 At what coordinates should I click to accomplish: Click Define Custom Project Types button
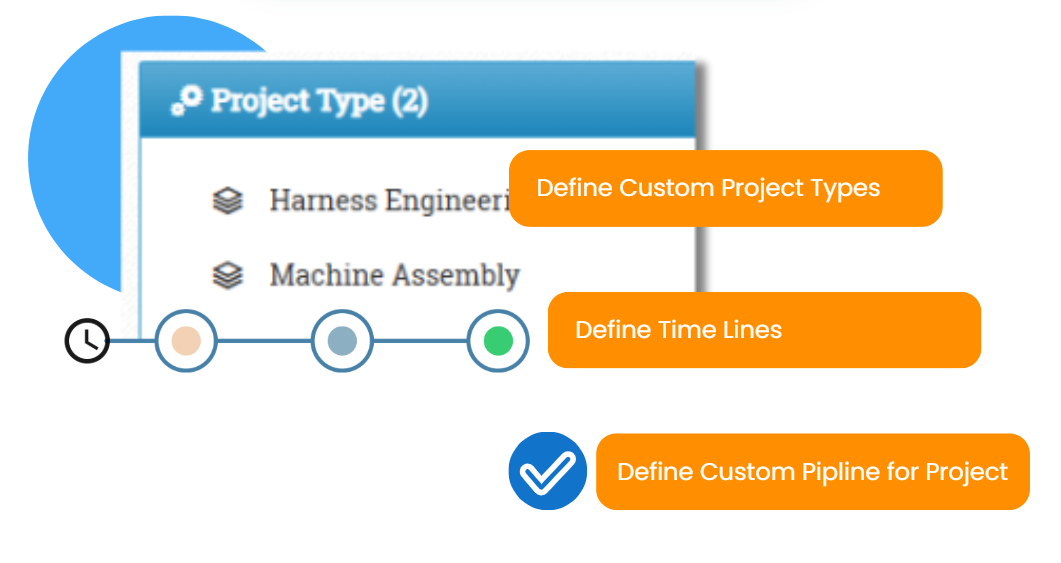[x=725, y=188]
